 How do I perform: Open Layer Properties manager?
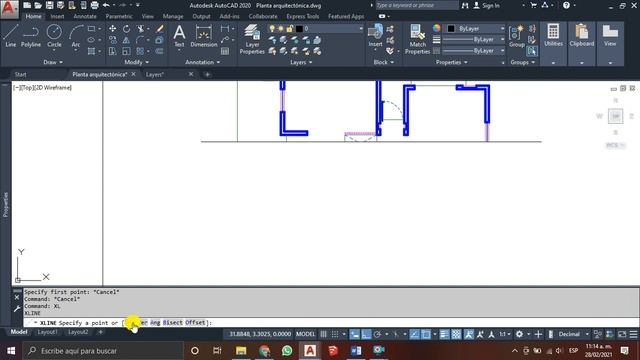[252, 39]
